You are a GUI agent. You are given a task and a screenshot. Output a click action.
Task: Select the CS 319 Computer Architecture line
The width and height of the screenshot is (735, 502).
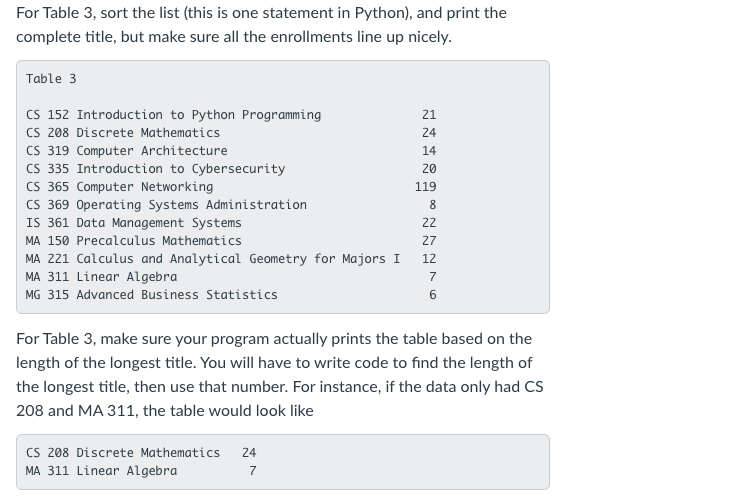point(231,151)
